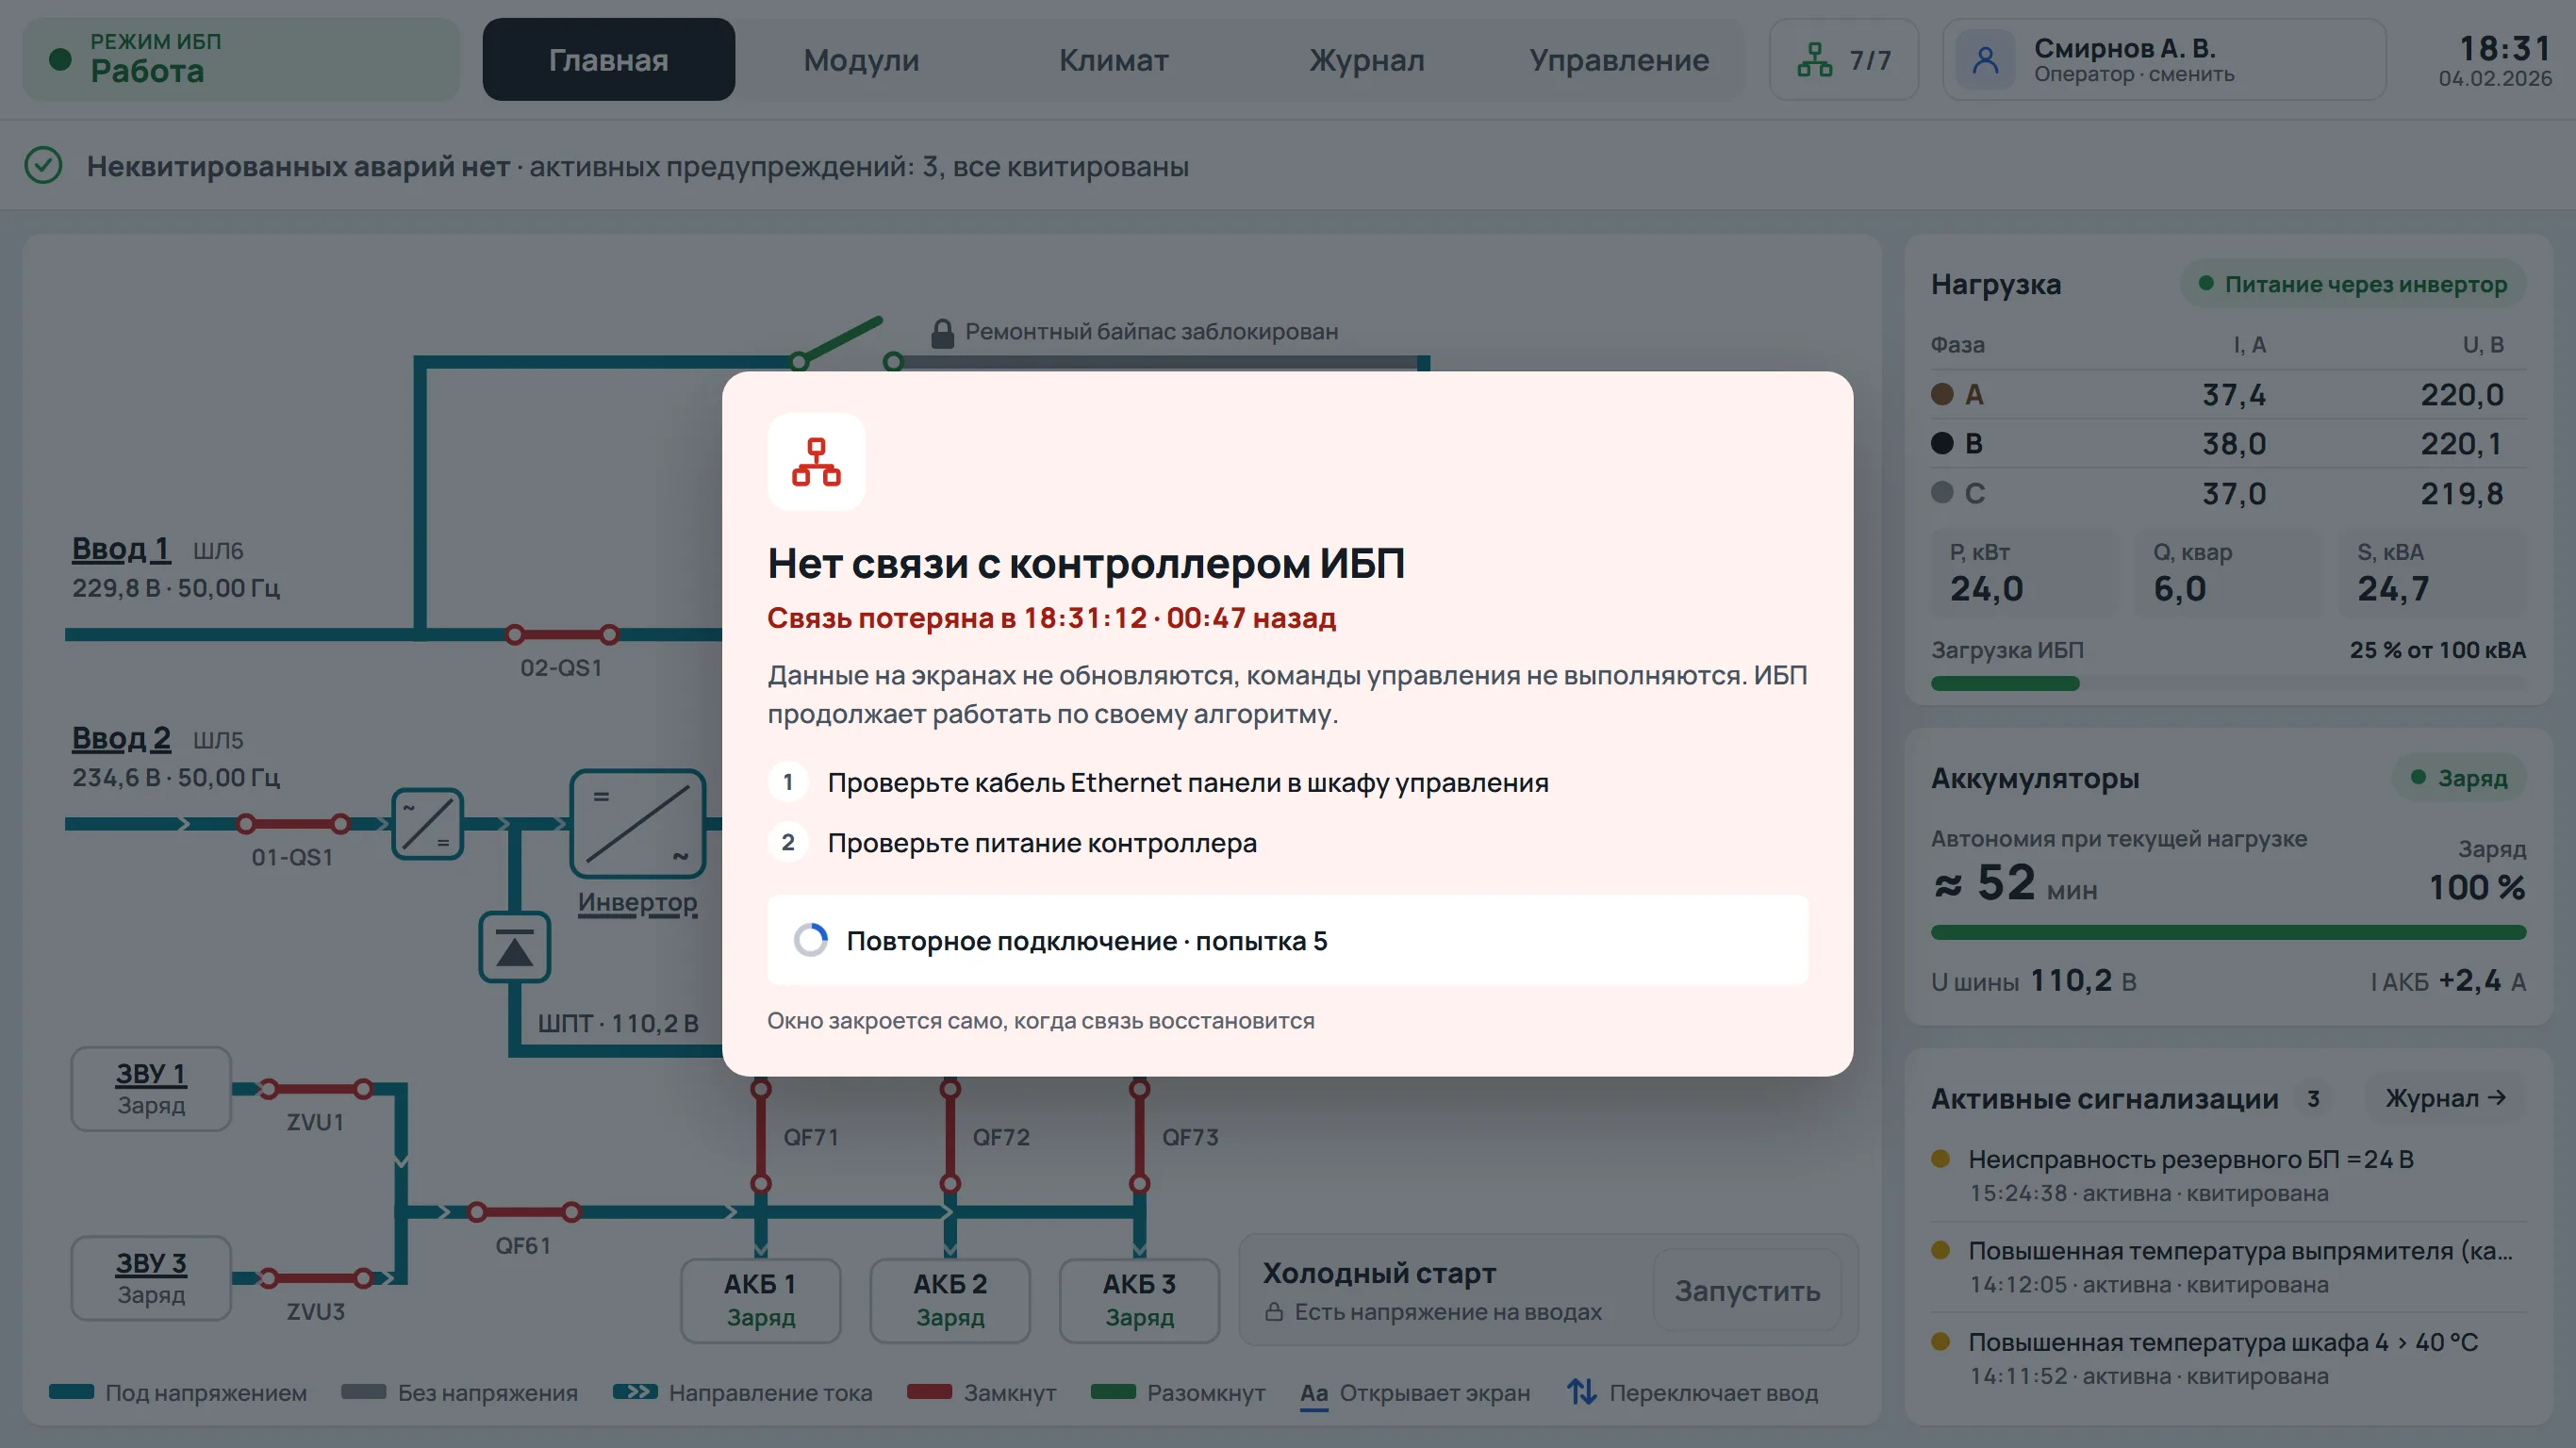Open the Управление tab
The image size is (2576, 1448).
(1618, 60)
